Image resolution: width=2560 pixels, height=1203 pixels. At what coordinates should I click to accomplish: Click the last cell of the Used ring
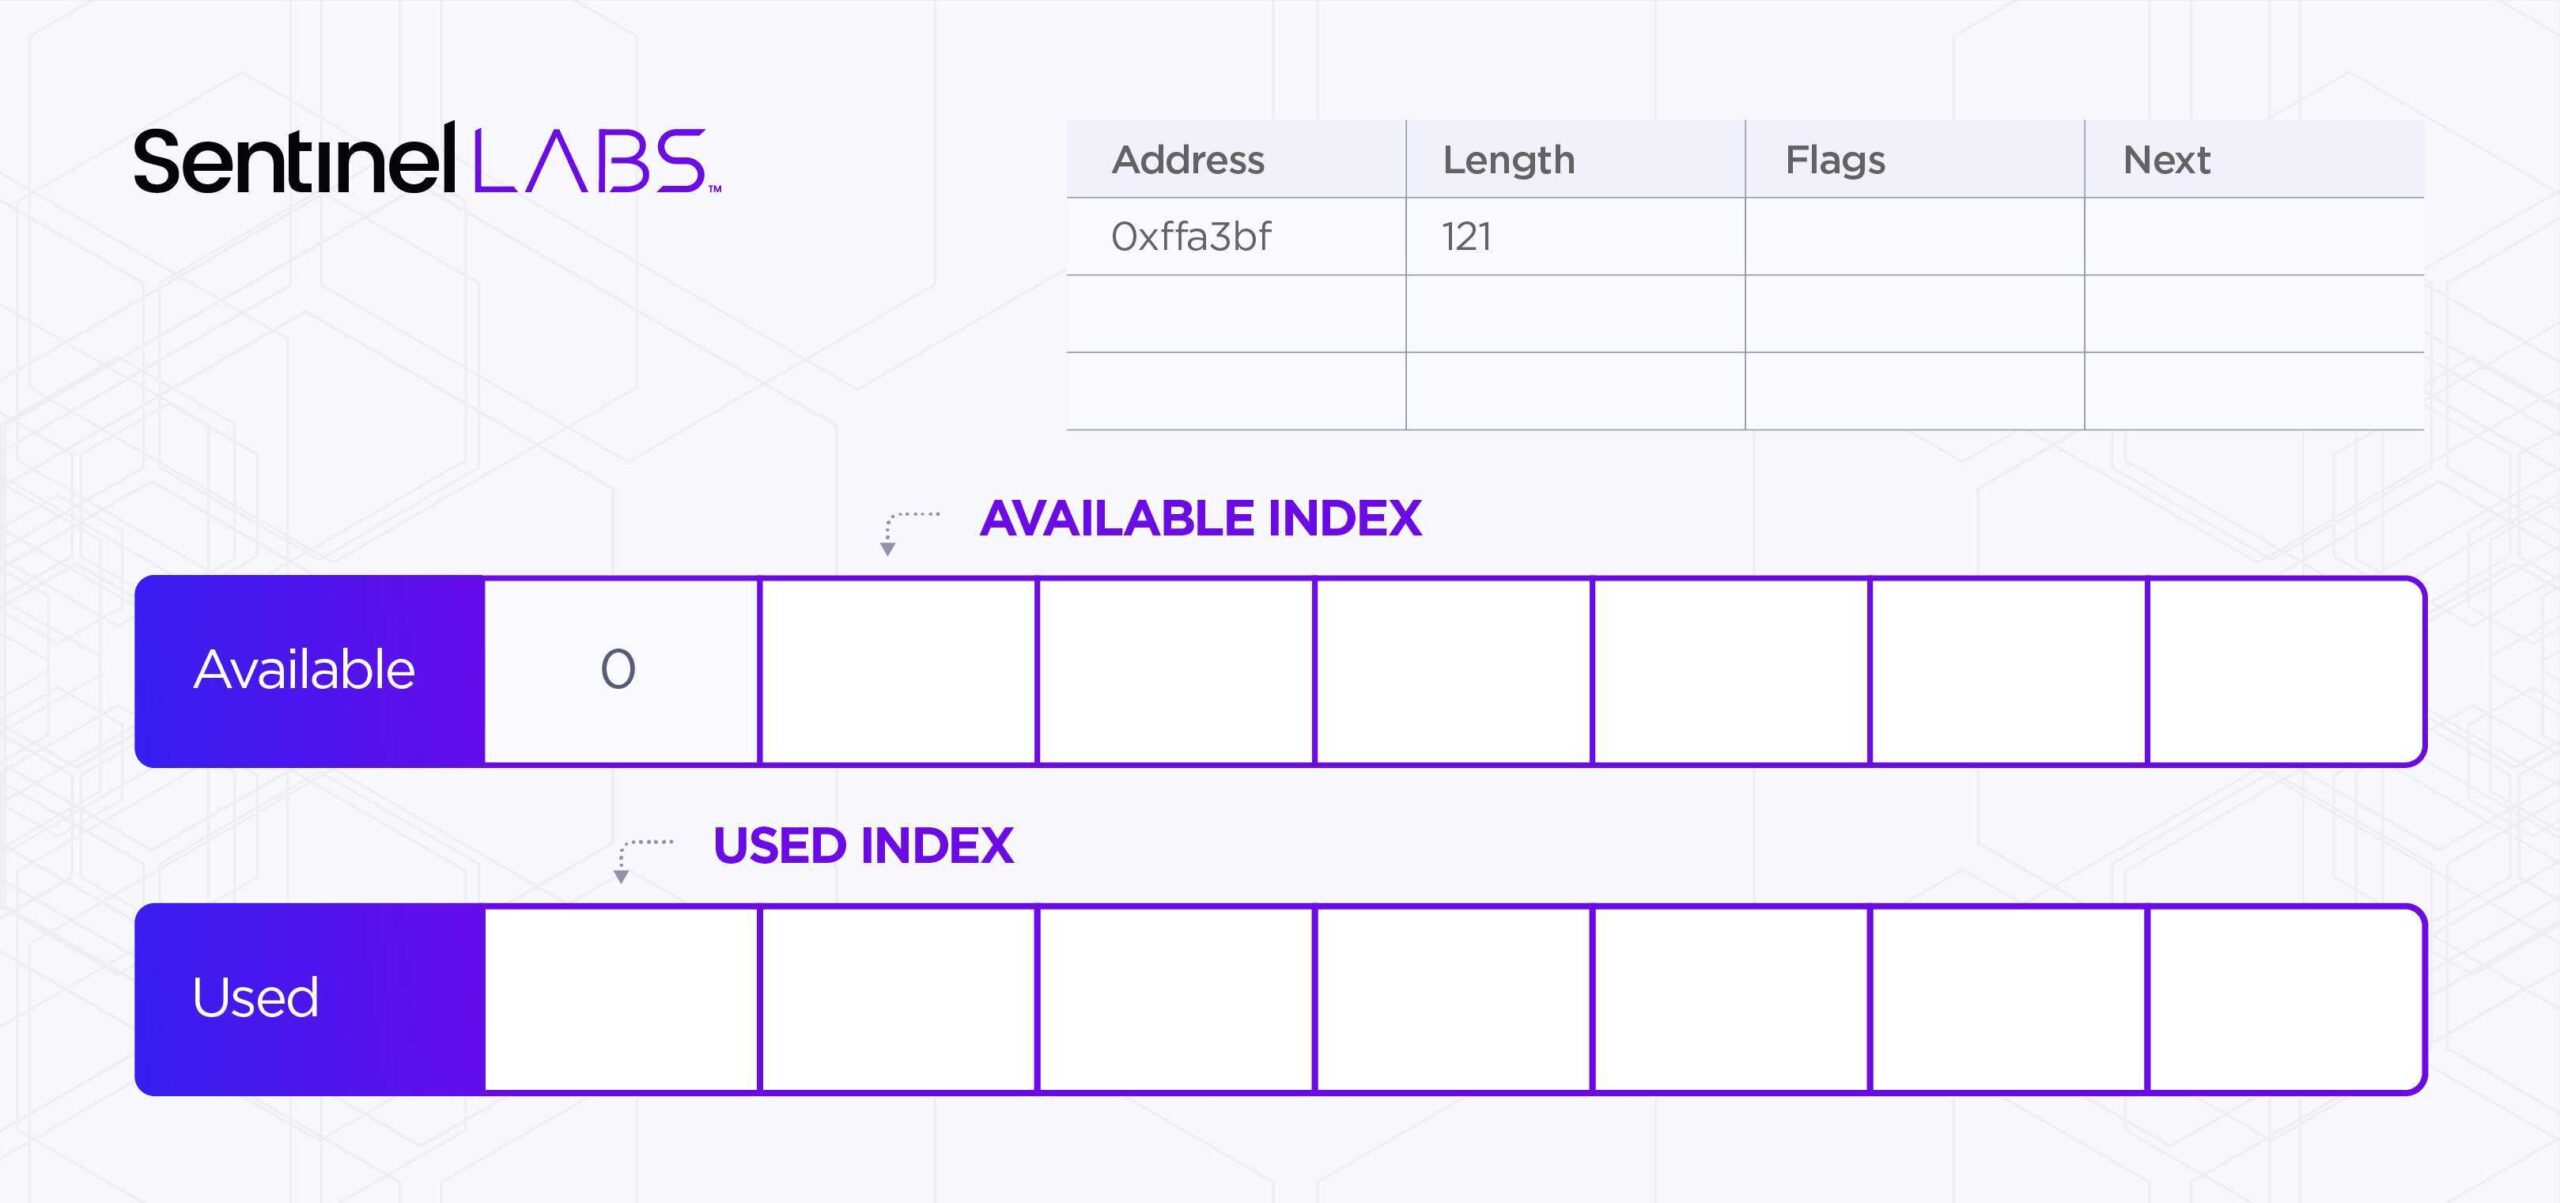coord(2285,998)
